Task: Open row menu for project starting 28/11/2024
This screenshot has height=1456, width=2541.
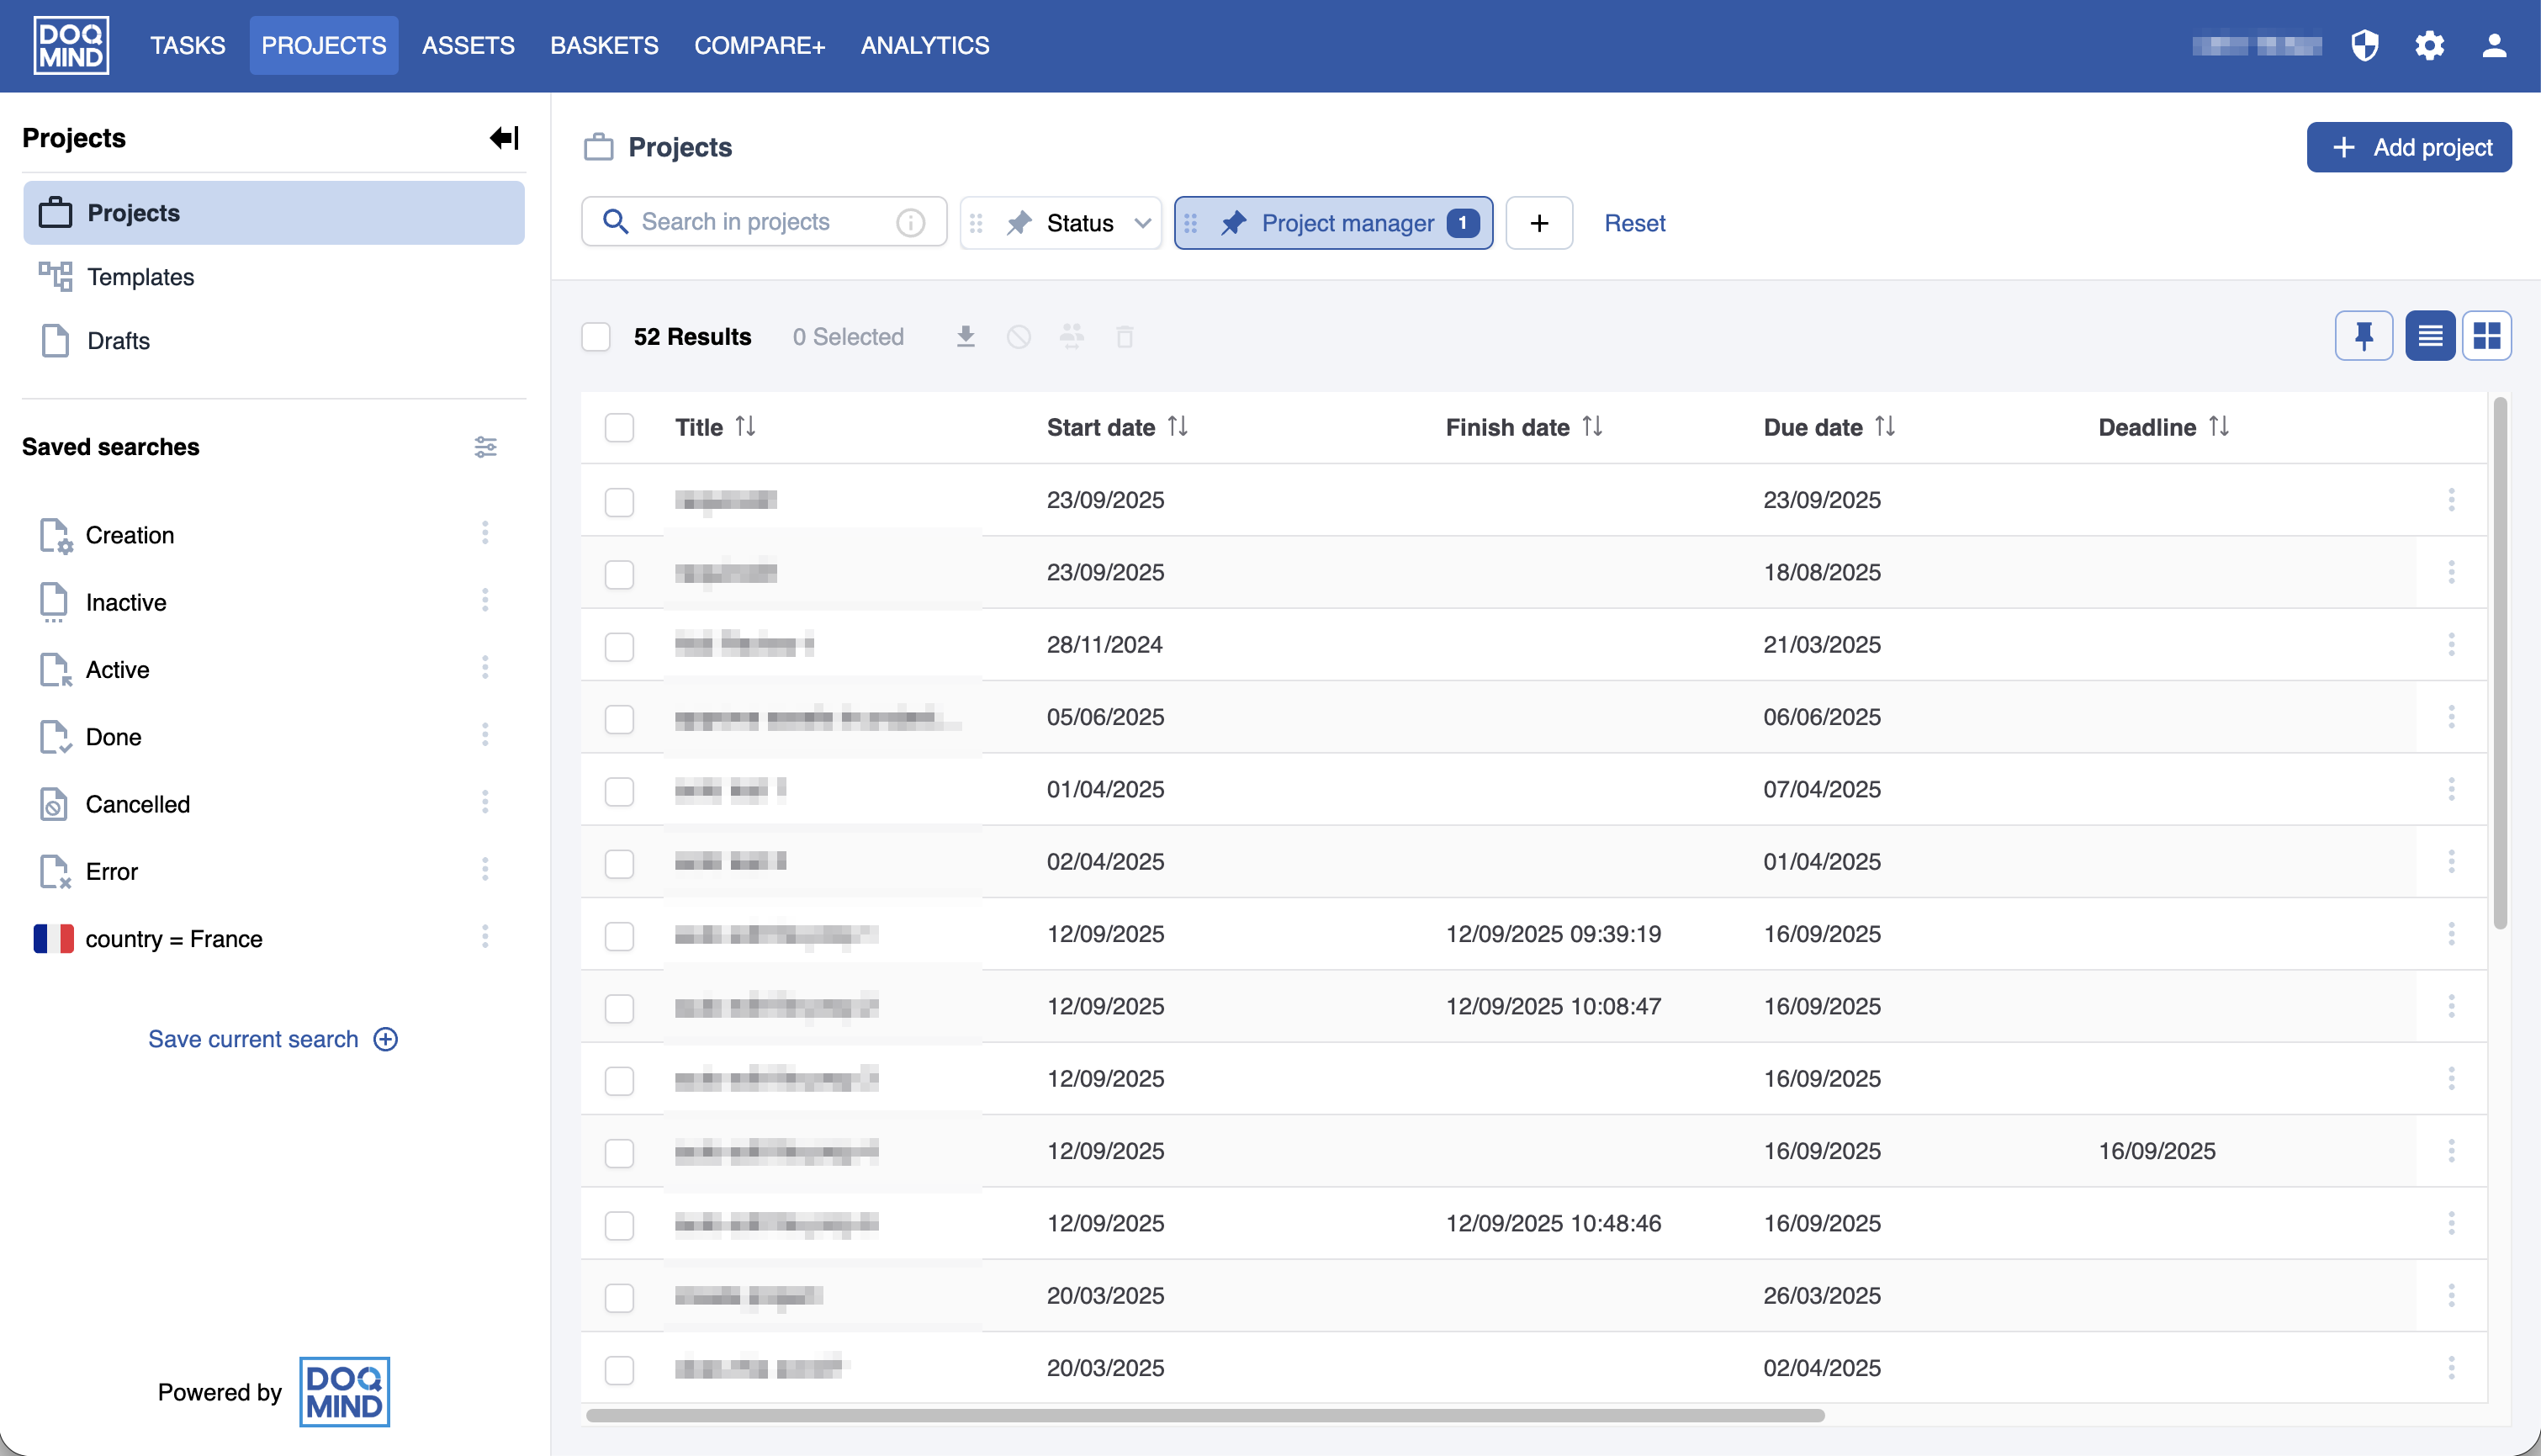Action: pos(2451,644)
